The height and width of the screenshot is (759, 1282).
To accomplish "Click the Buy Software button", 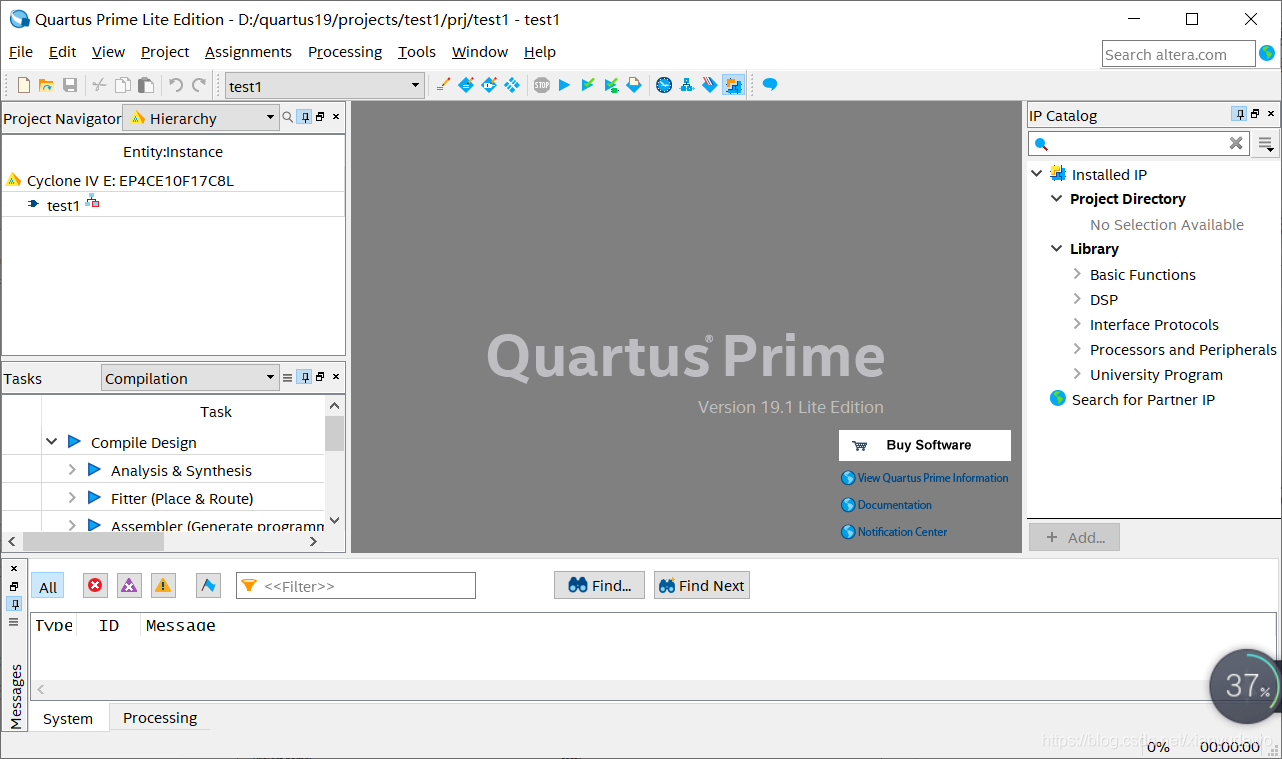I will pos(925,445).
